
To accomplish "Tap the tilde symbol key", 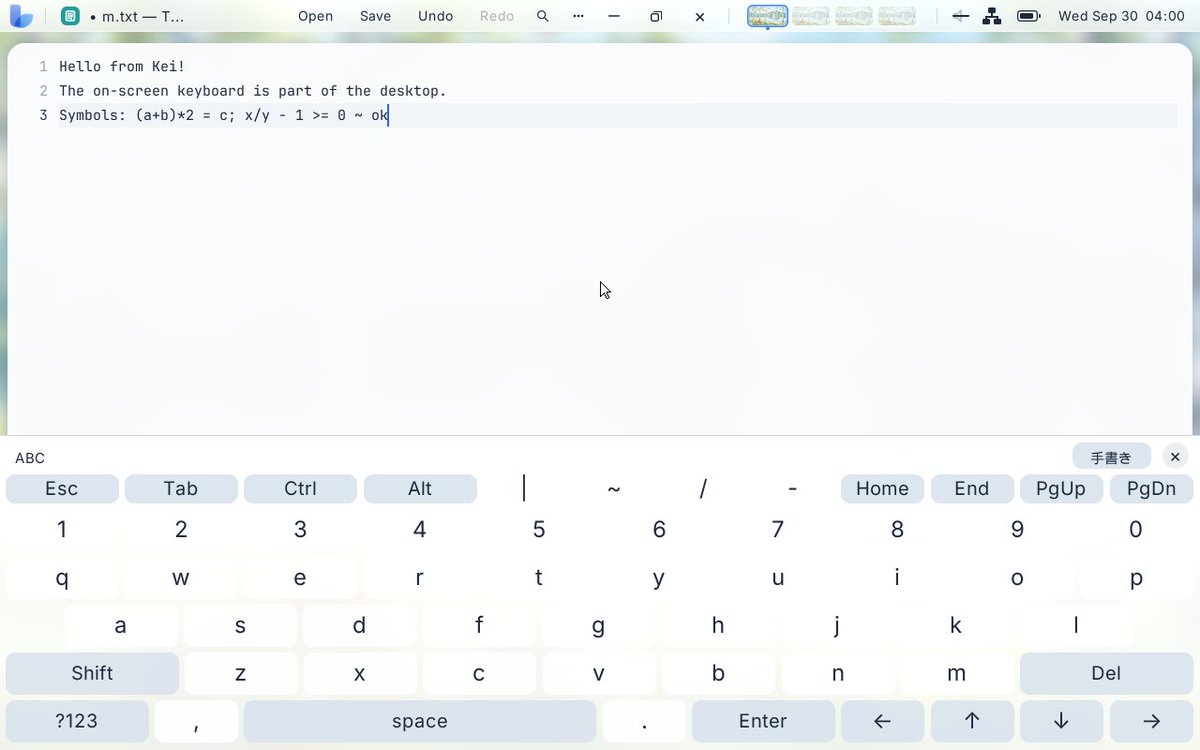I will 614,488.
